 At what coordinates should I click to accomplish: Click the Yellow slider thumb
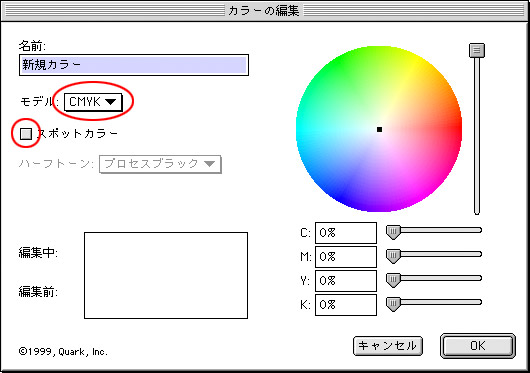tap(393, 280)
